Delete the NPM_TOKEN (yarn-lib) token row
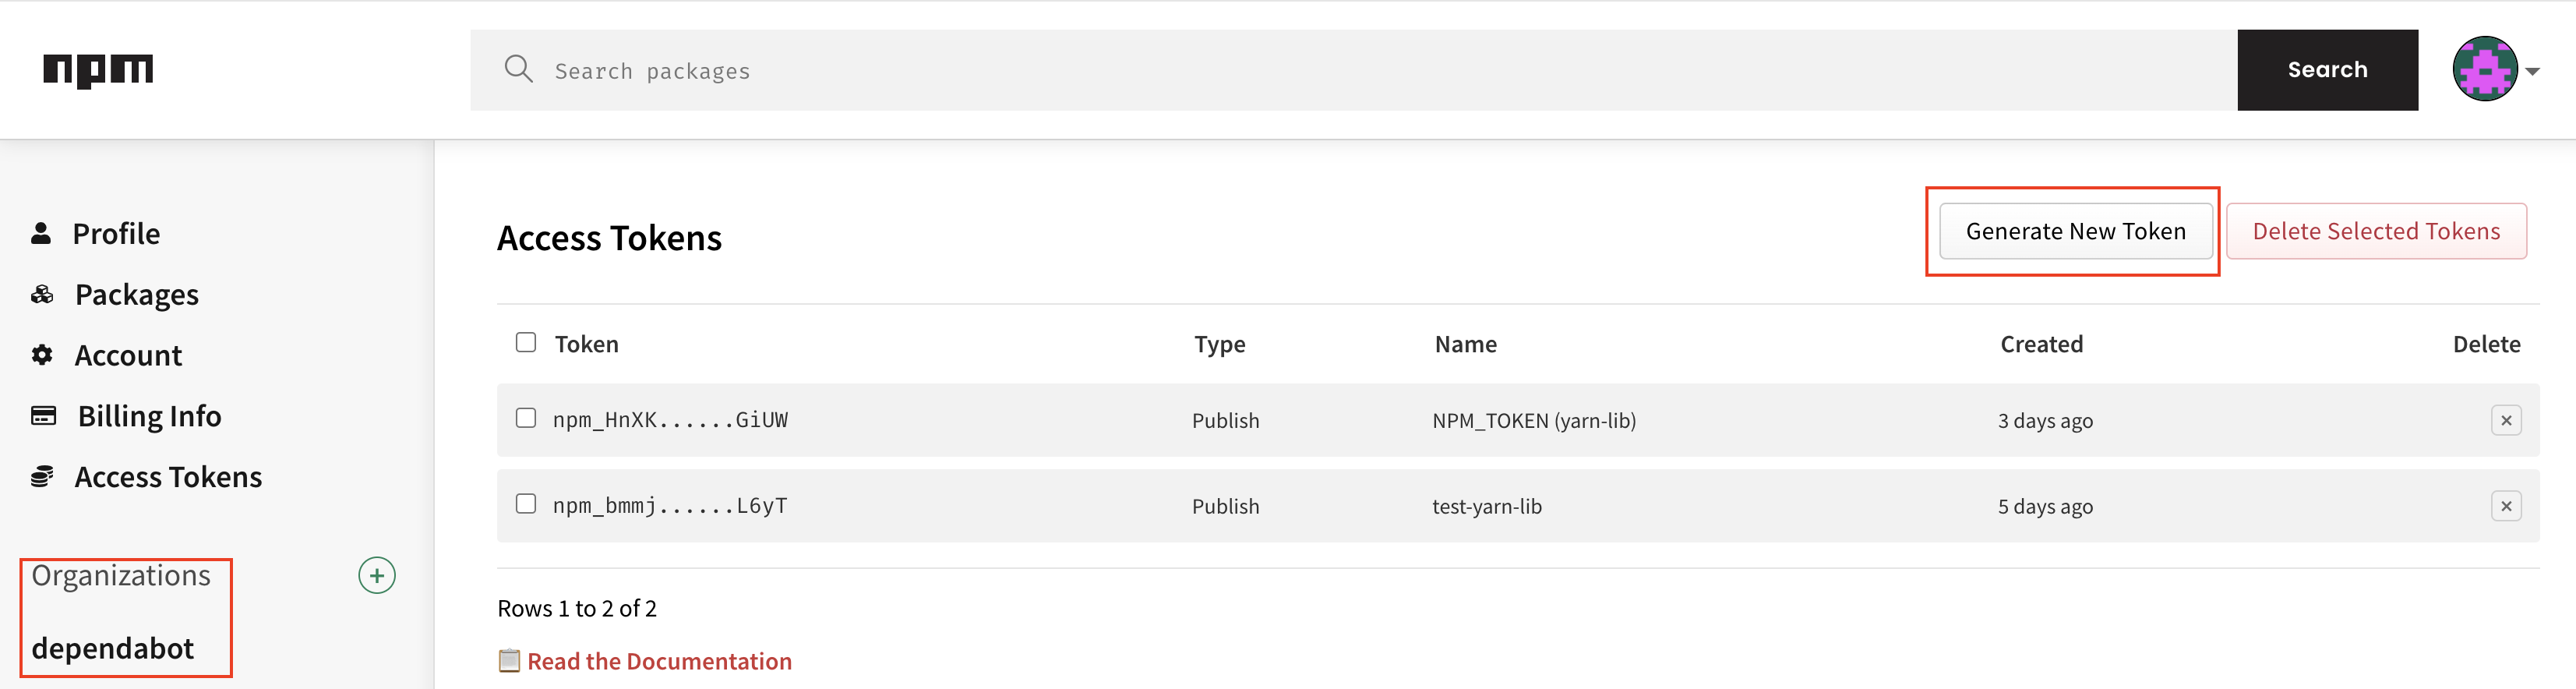Image resolution: width=2576 pixels, height=689 pixels. point(2505,421)
